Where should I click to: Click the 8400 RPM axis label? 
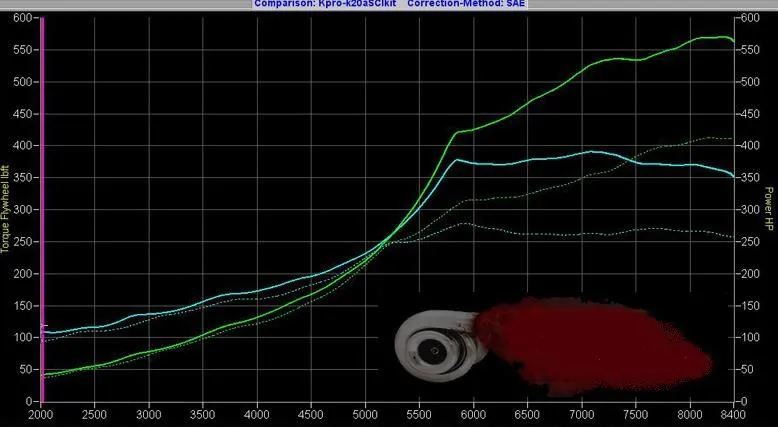733,415
